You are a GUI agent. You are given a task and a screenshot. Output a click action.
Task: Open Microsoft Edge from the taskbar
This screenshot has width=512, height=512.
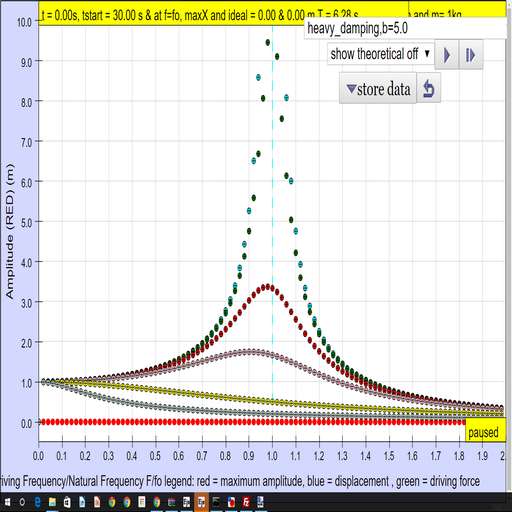(x=37, y=502)
